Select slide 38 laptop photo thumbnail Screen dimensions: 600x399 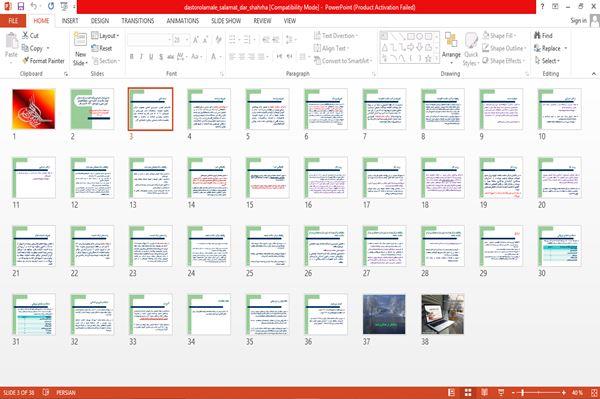[x=442, y=314]
